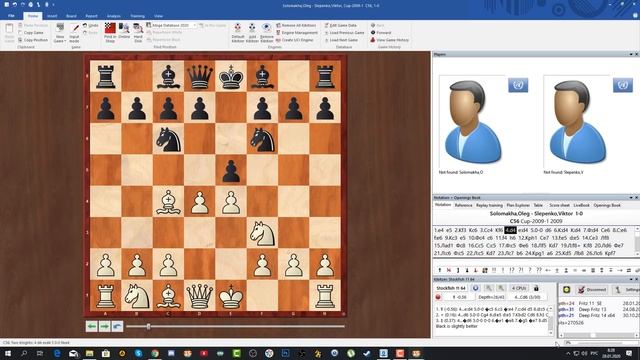Open the Openings Book tab

pos(607,205)
